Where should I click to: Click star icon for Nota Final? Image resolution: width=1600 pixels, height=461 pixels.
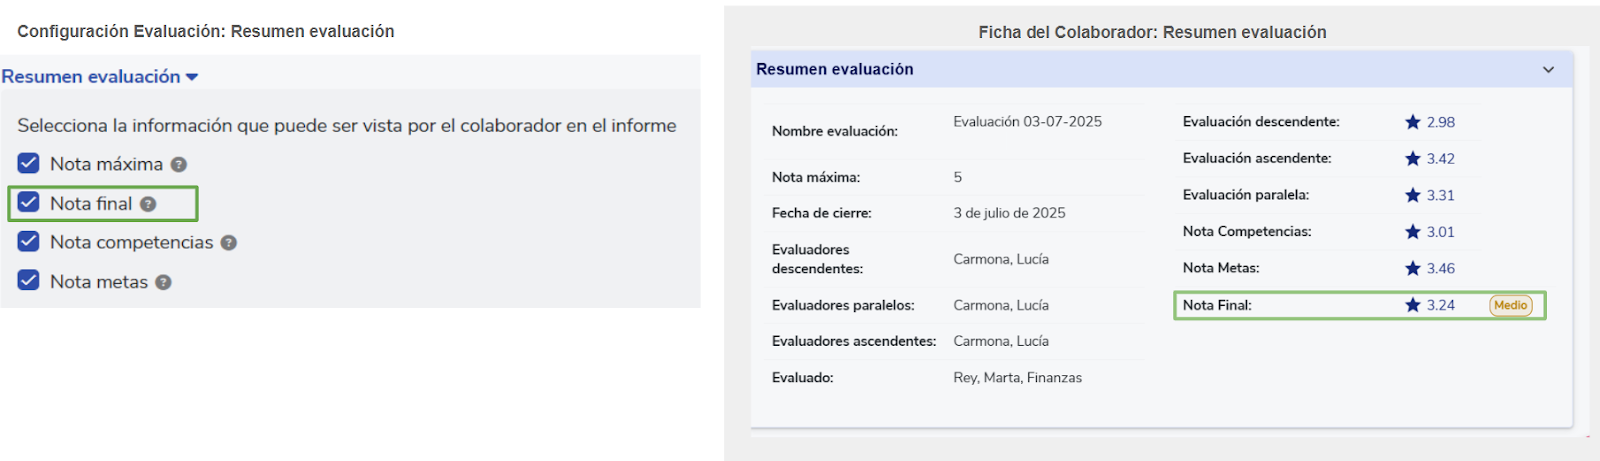coord(1413,305)
